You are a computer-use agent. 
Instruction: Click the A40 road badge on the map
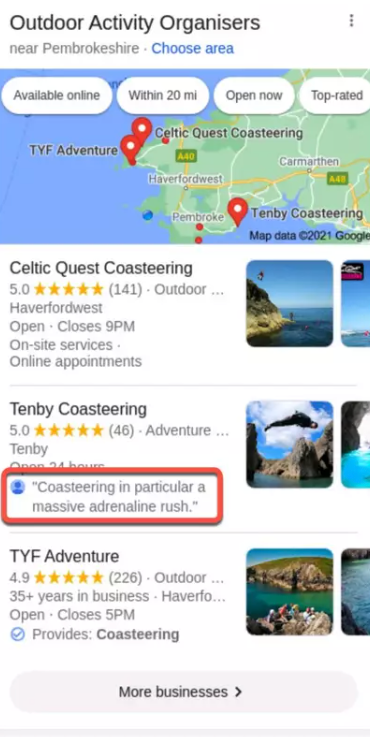pyautogui.click(x=186, y=156)
